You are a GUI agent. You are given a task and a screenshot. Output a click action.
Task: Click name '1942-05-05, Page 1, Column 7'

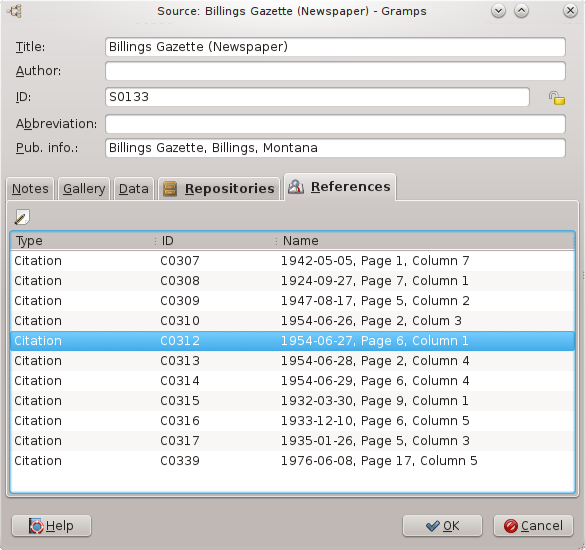(375, 261)
